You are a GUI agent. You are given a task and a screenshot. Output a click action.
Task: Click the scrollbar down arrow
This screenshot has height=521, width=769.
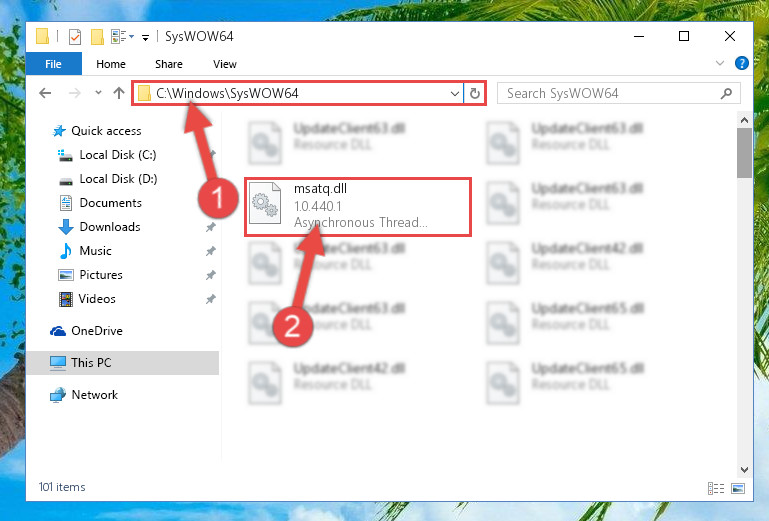744,469
